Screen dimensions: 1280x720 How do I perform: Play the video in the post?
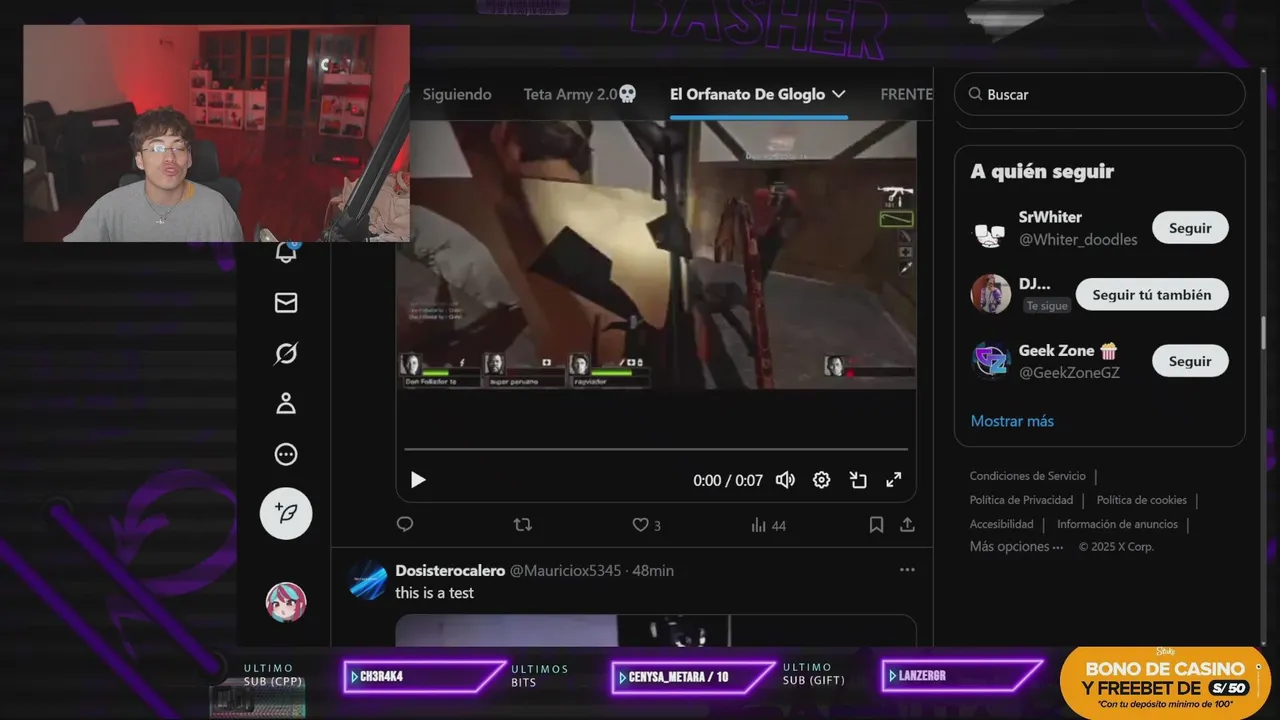pyautogui.click(x=418, y=480)
